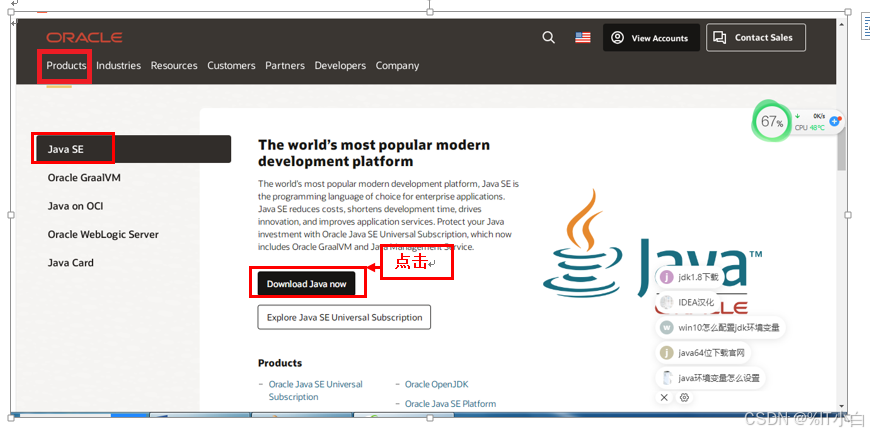The width and height of the screenshot is (870, 434).
Task: Select Java on OCI in the sidebar
Action: [x=75, y=206]
